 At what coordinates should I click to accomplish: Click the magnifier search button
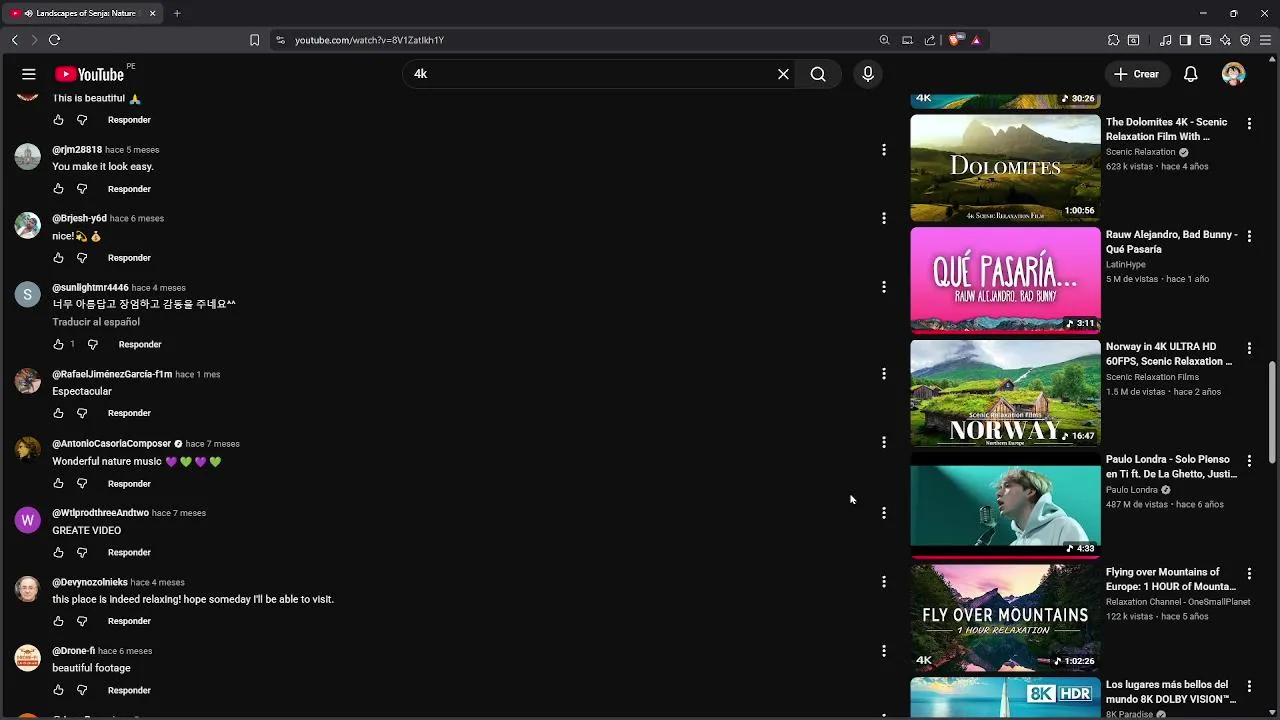coord(818,74)
